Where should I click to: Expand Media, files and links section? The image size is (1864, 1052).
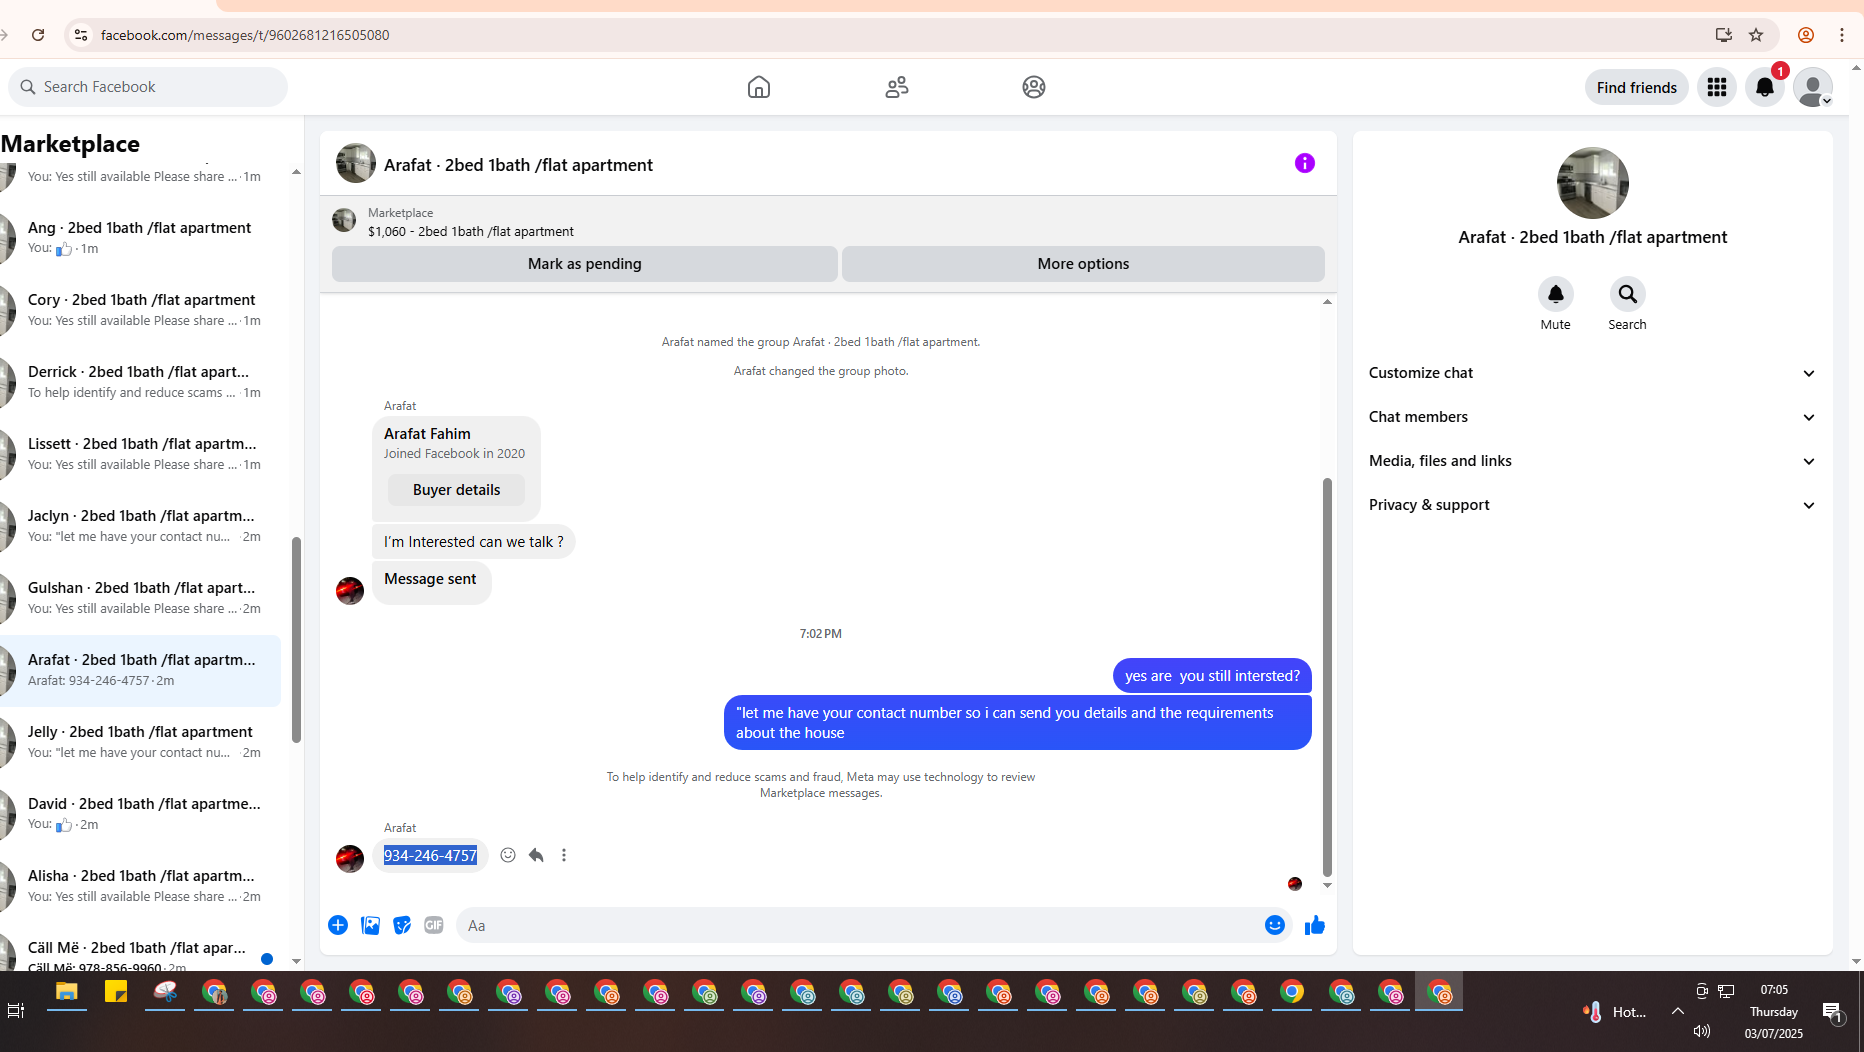(1592, 461)
